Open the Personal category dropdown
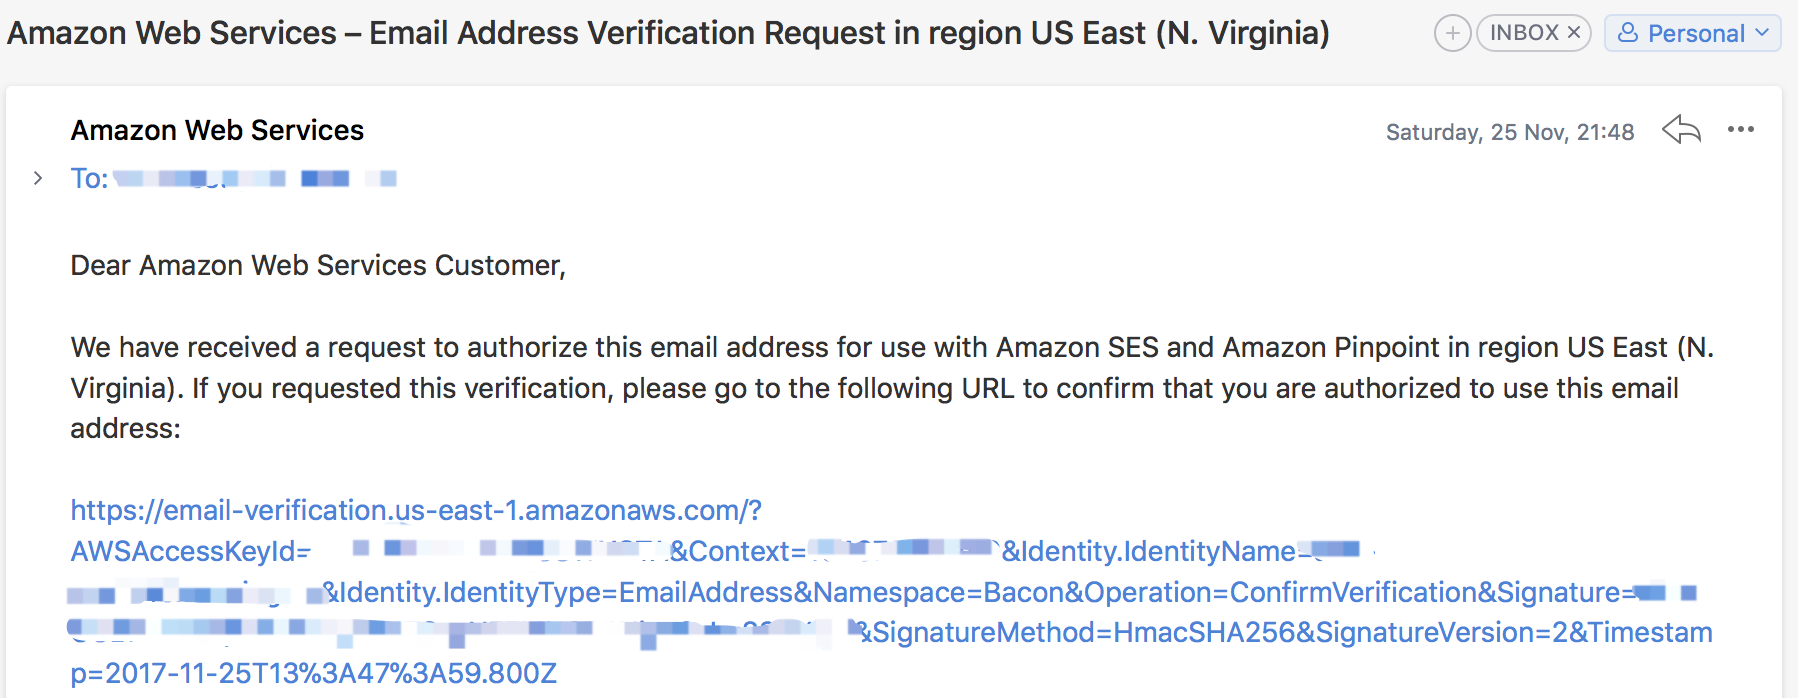1798x698 pixels. point(1693,33)
